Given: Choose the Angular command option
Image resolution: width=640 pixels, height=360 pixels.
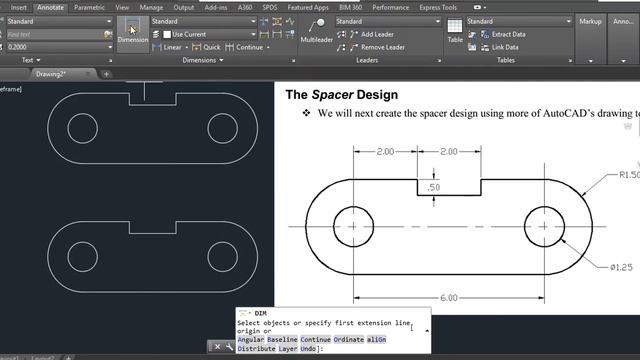Looking at the screenshot, I should pyautogui.click(x=251, y=340).
